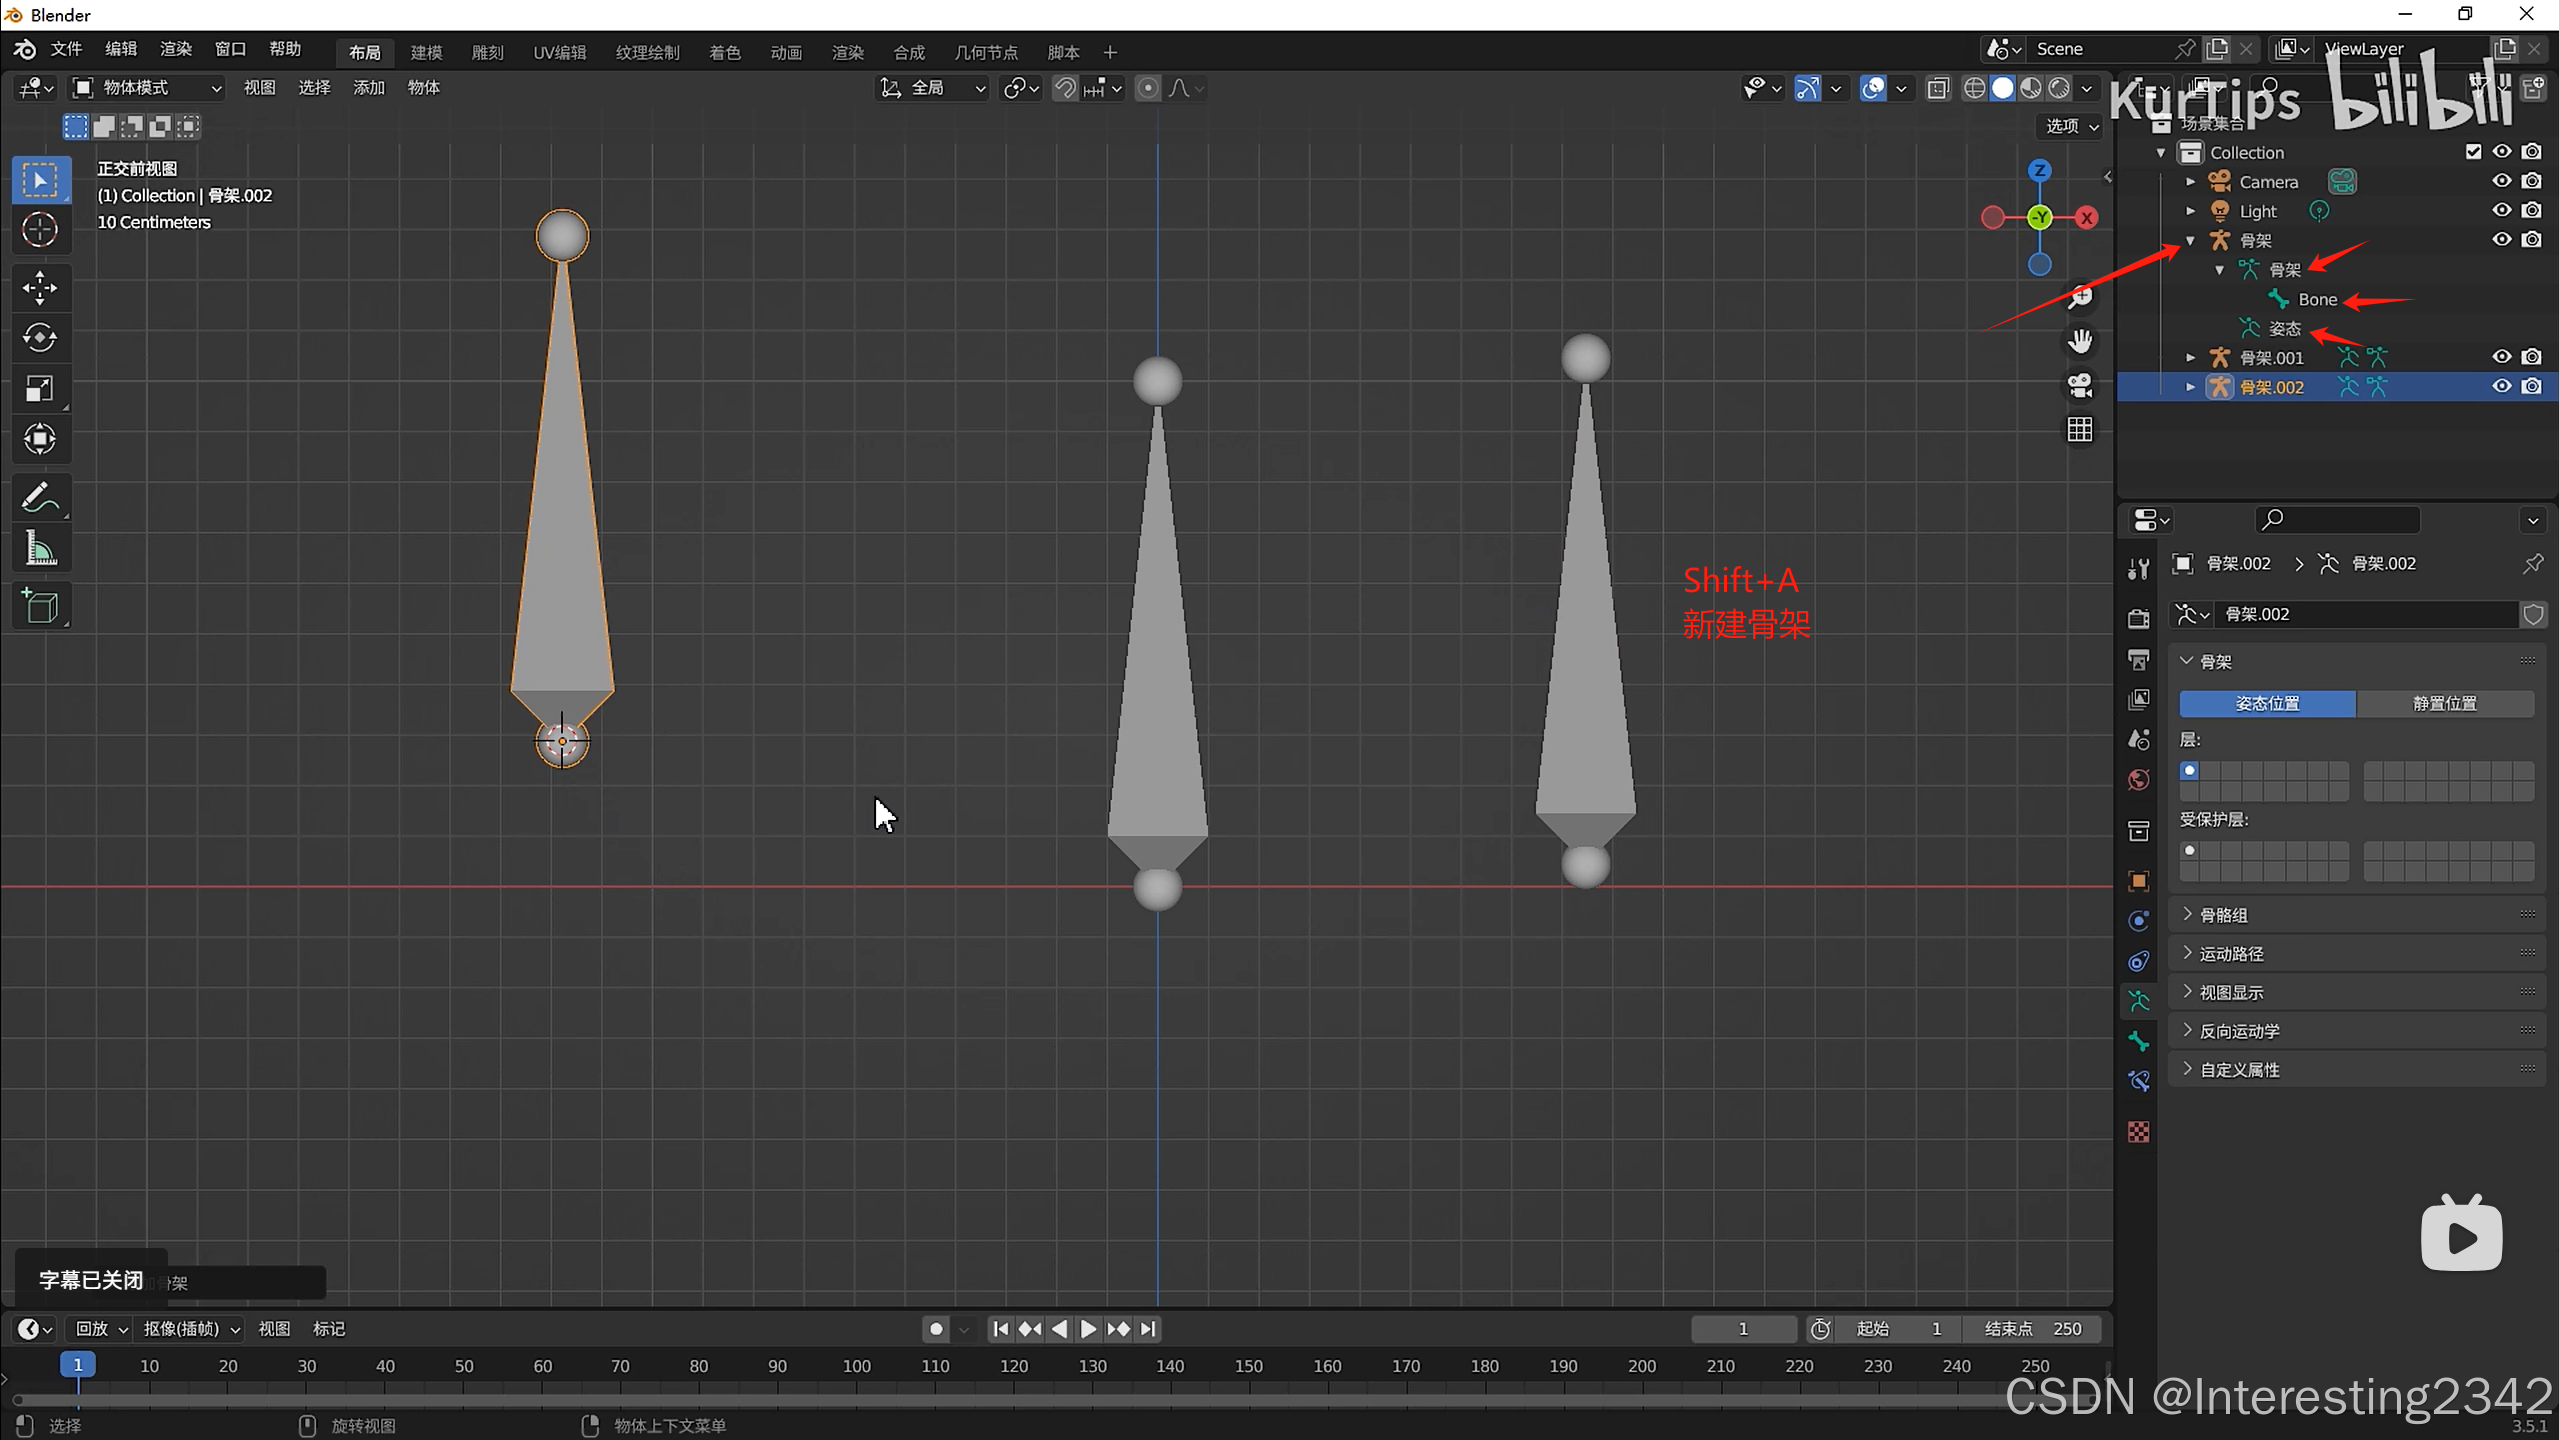The width and height of the screenshot is (2559, 1440).
Task: Open Bone properties tab in sidebar
Action: click(x=2138, y=1041)
